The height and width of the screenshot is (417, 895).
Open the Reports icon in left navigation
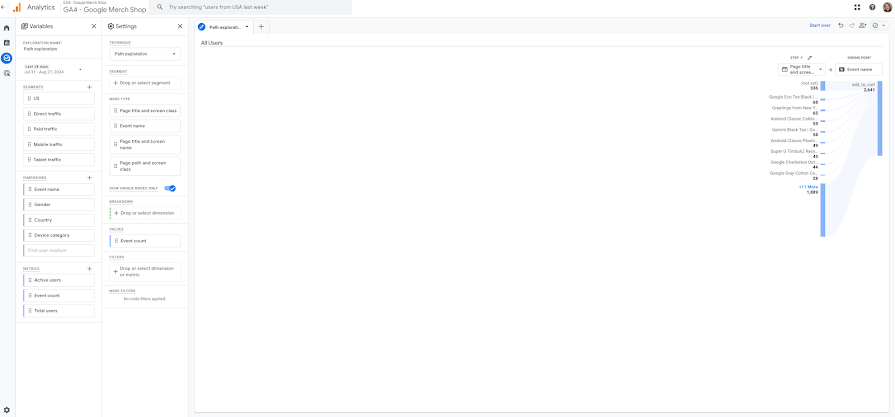coord(6,43)
